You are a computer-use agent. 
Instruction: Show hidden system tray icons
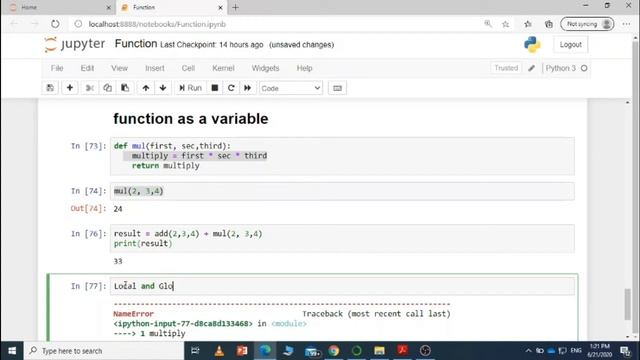coord(528,351)
